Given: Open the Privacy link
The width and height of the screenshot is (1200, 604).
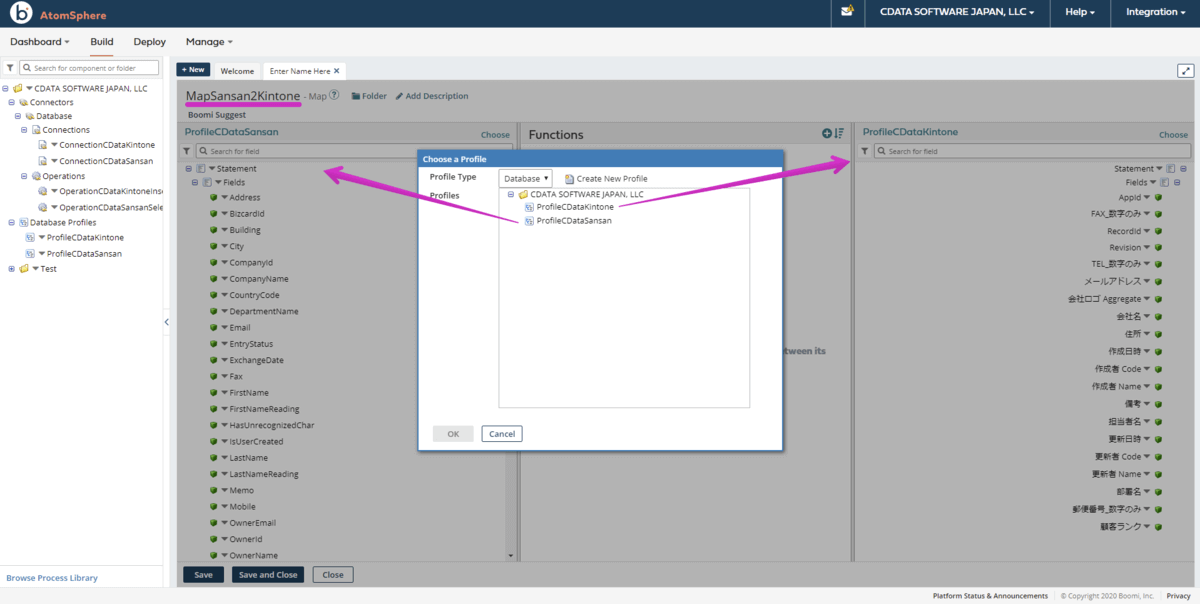Looking at the screenshot, I should point(1178,596).
